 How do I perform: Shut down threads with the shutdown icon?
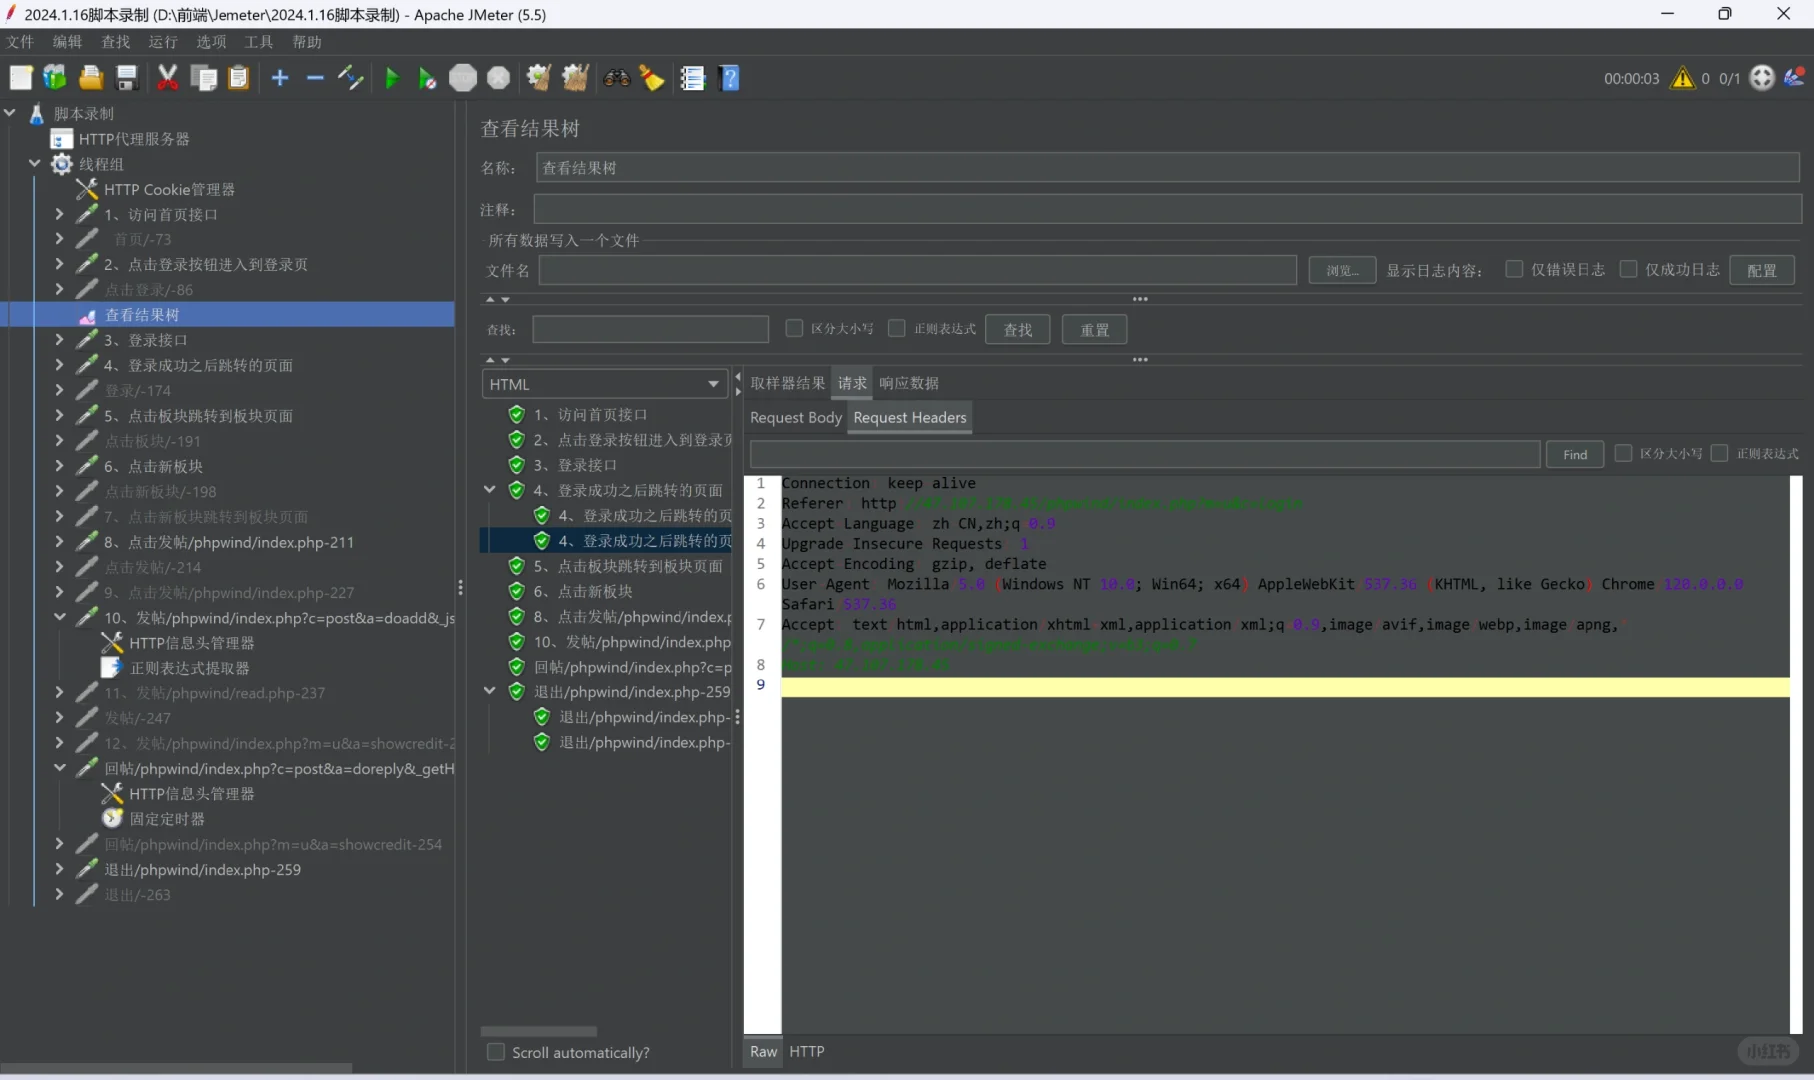click(x=498, y=78)
